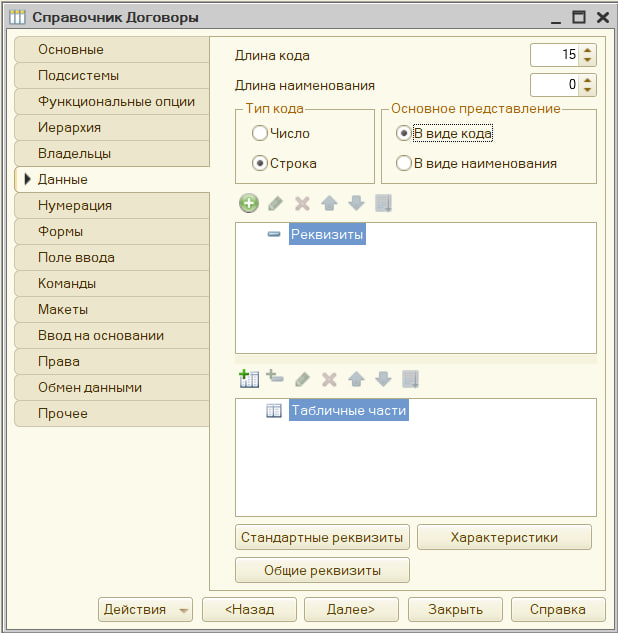Viewport: 618px width, 633px height.
Task: Click the table icon beside Табличные части
Action: point(274,411)
